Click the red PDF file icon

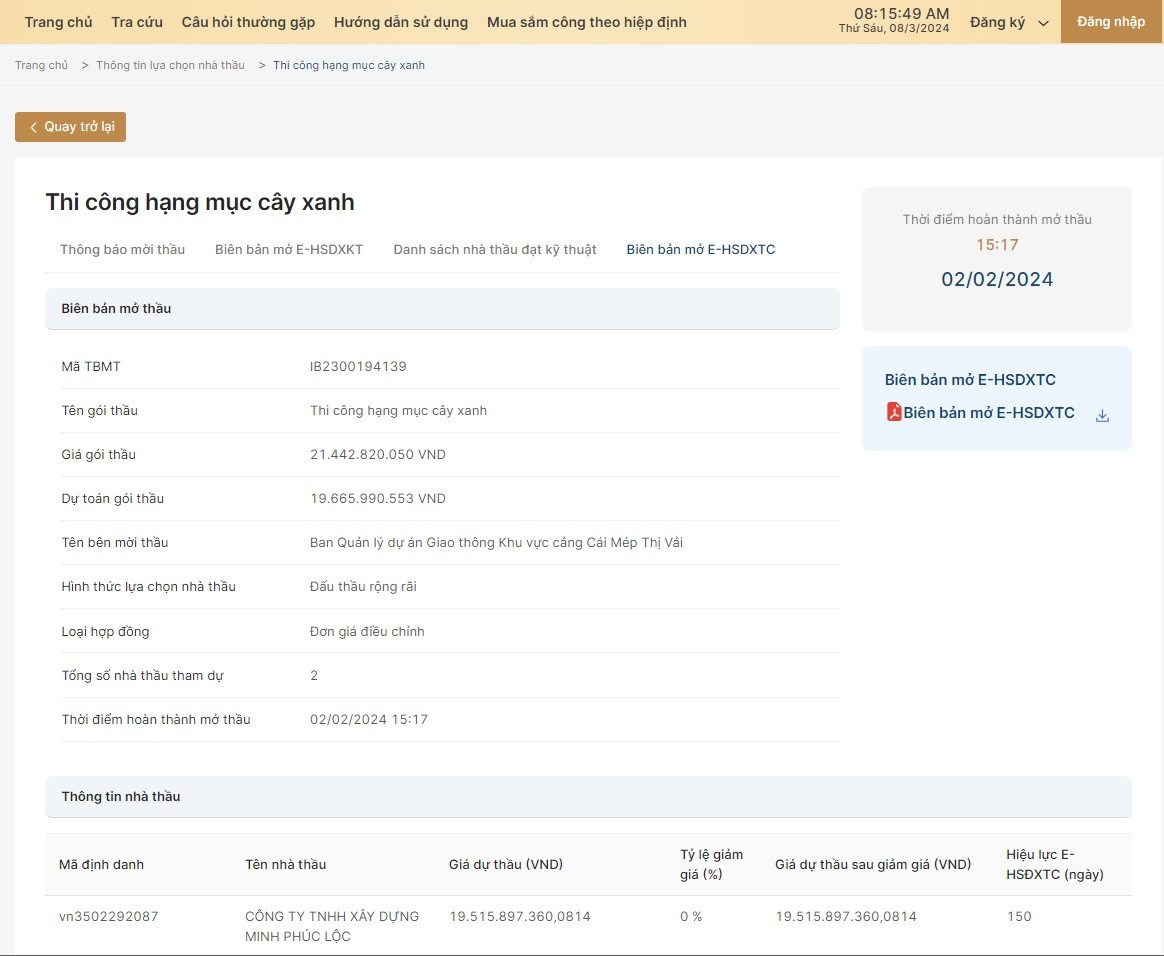point(894,412)
